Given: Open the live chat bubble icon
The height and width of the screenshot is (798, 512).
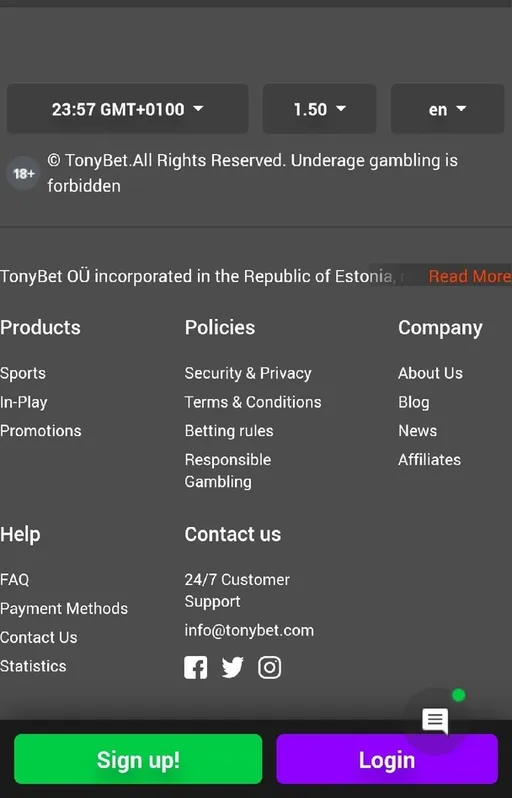Looking at the screenshot, I should (x=435, y=721).
